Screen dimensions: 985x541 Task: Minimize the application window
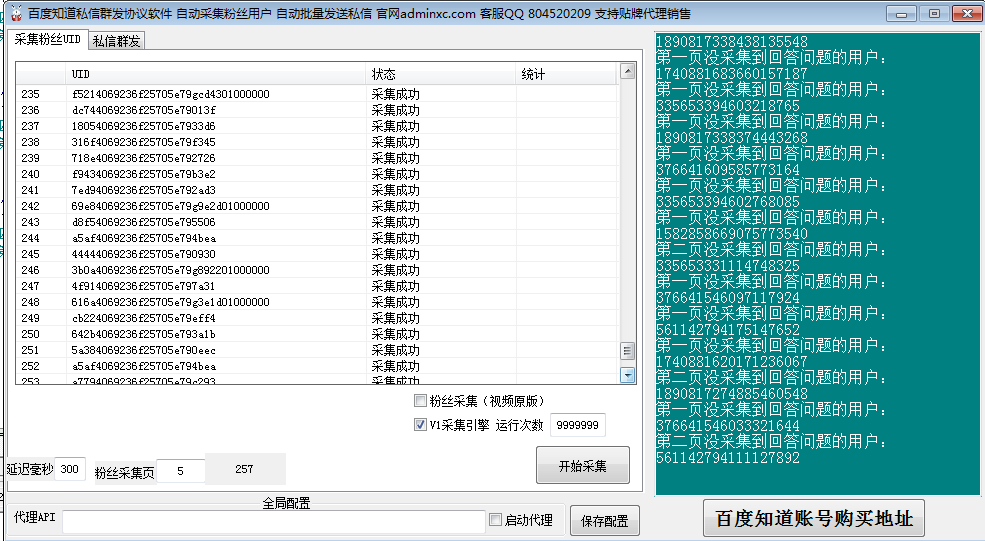[x=902, y=13]
